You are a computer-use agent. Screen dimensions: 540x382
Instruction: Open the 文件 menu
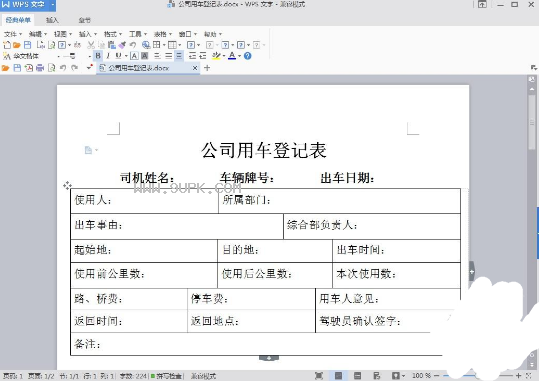pyautogui.click(x=12, y=34)
